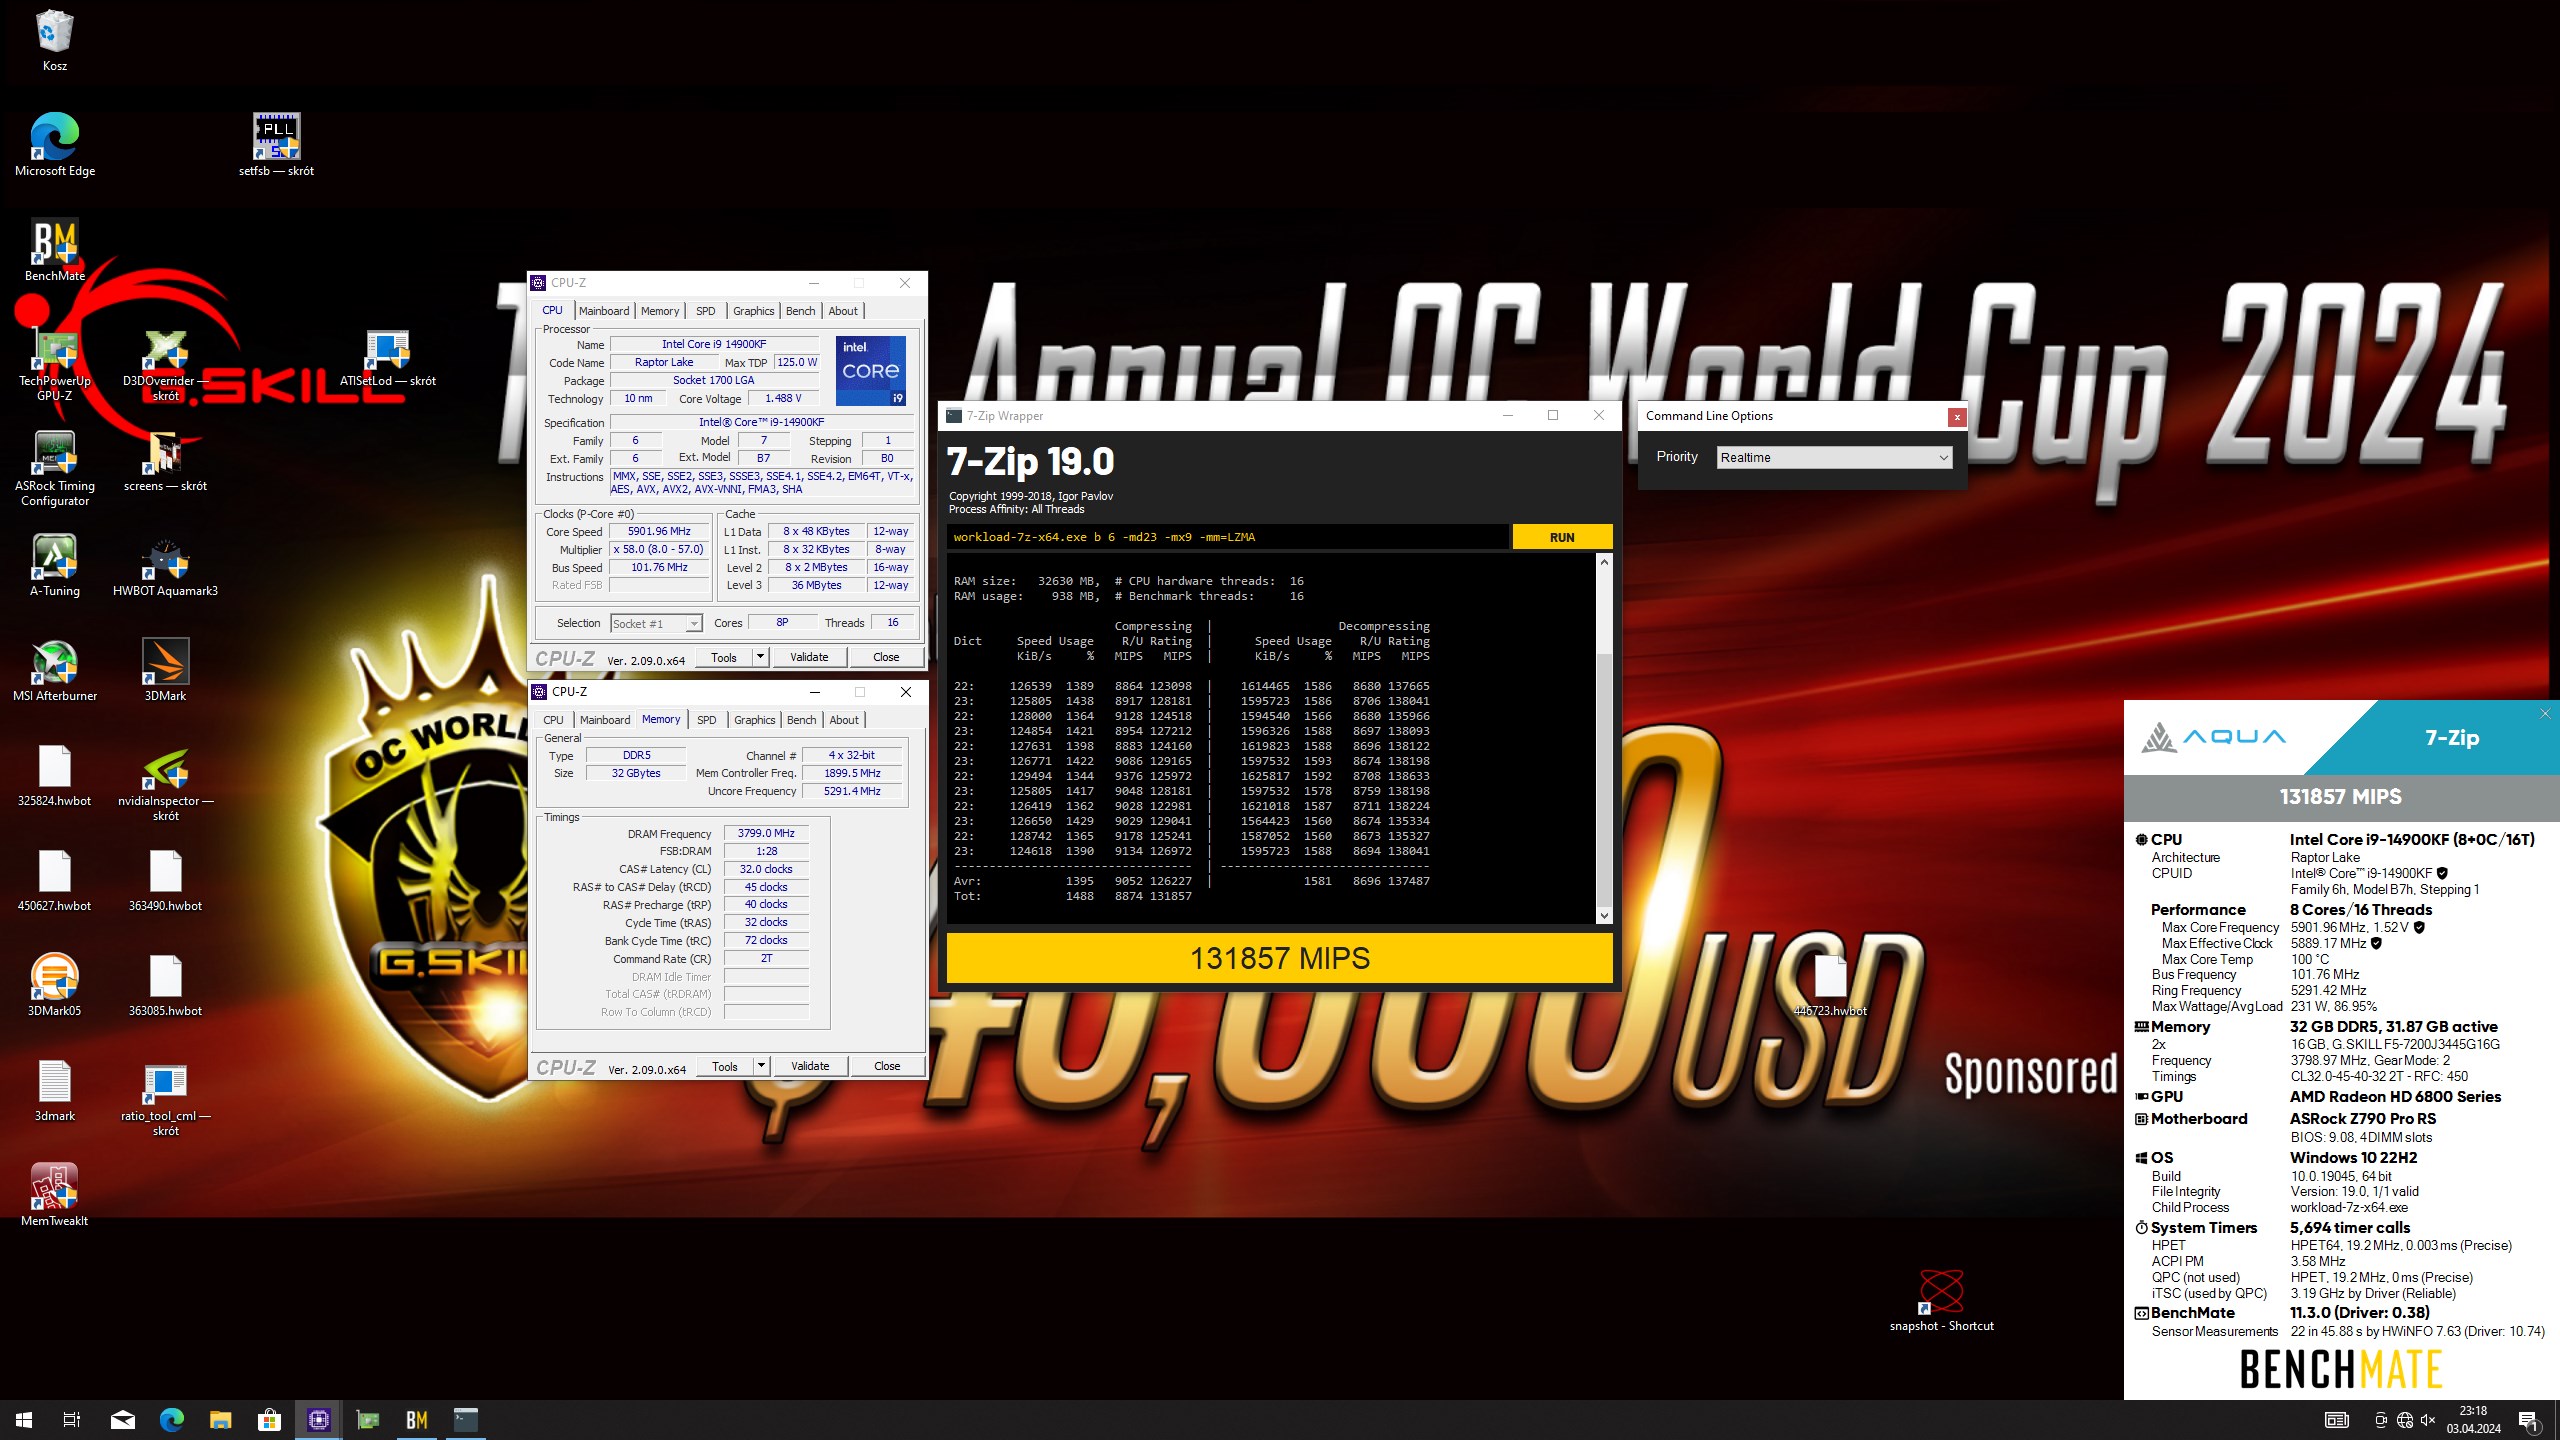Close the BenchMate result overlay
Image resolution: width=2560 pixels, height=1440 pixels.
[2545, 713]
